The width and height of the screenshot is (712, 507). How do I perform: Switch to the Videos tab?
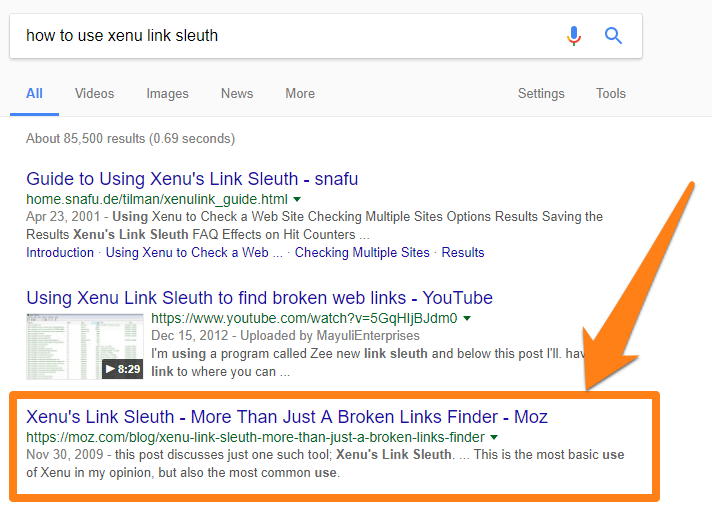pos(94,93)
